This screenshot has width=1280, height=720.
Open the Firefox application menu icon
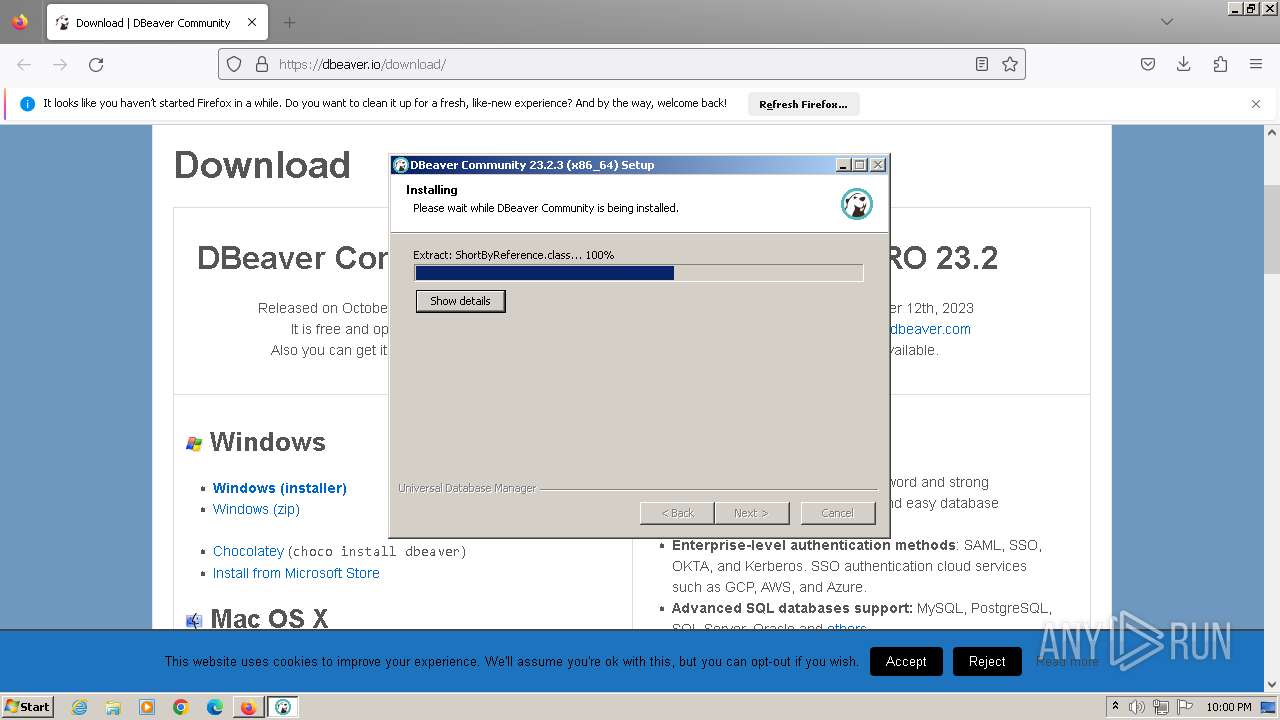1256,64
